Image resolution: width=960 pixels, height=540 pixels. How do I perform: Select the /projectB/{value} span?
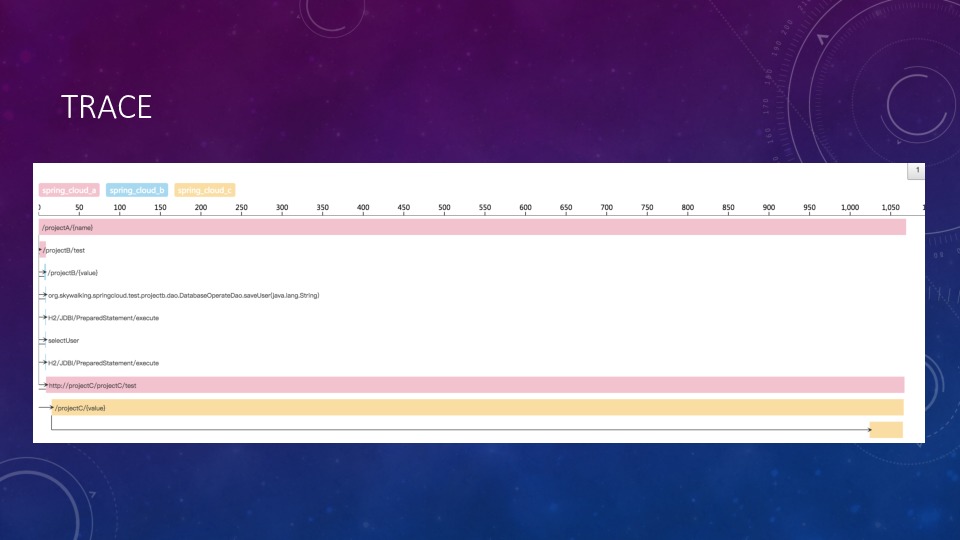click(73, 272)
